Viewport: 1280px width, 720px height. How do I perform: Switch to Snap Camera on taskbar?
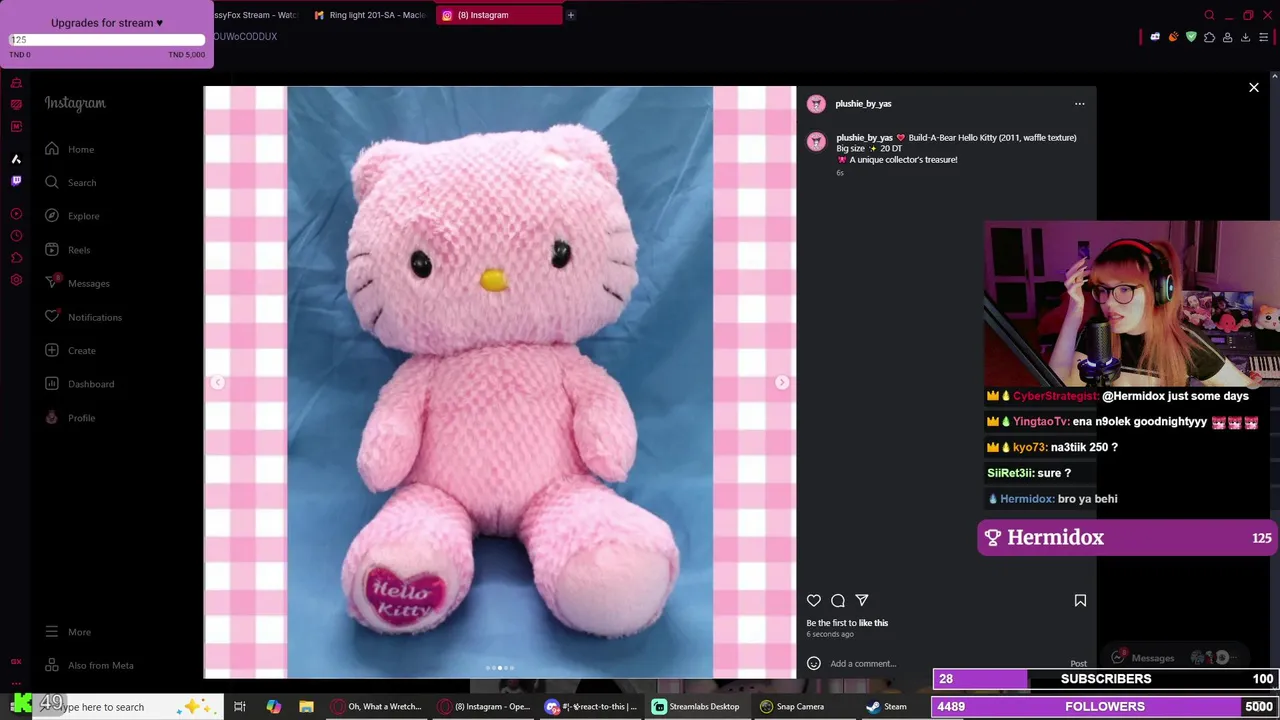coord(792,707)
